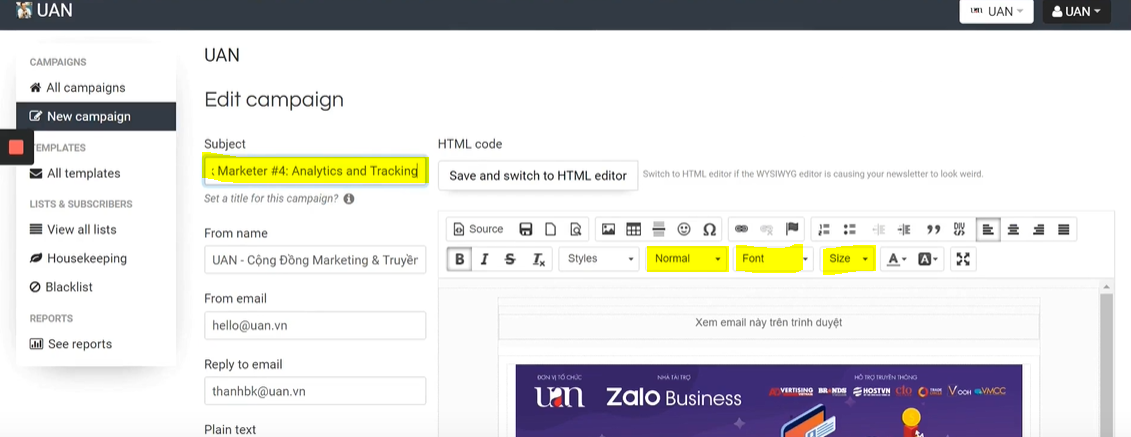
Task: Insert a table with the Table icon
Action: click(633, 229)
